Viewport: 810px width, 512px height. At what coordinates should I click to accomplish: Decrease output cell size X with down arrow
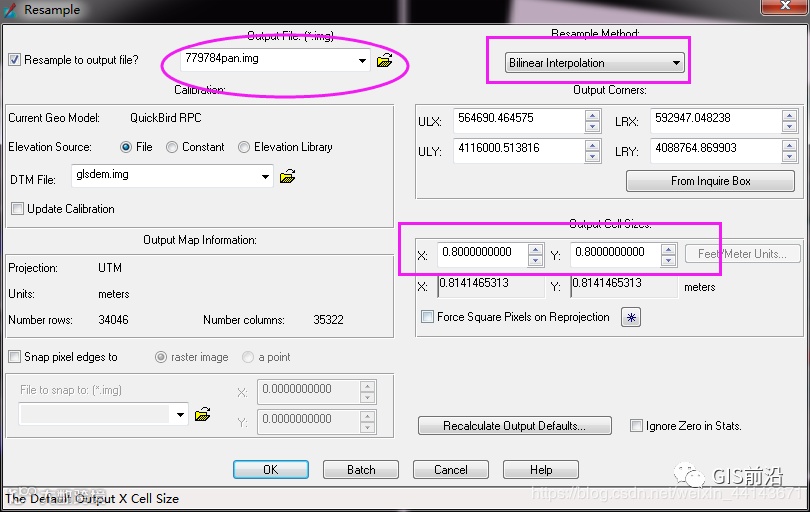(x=535, y=260)
